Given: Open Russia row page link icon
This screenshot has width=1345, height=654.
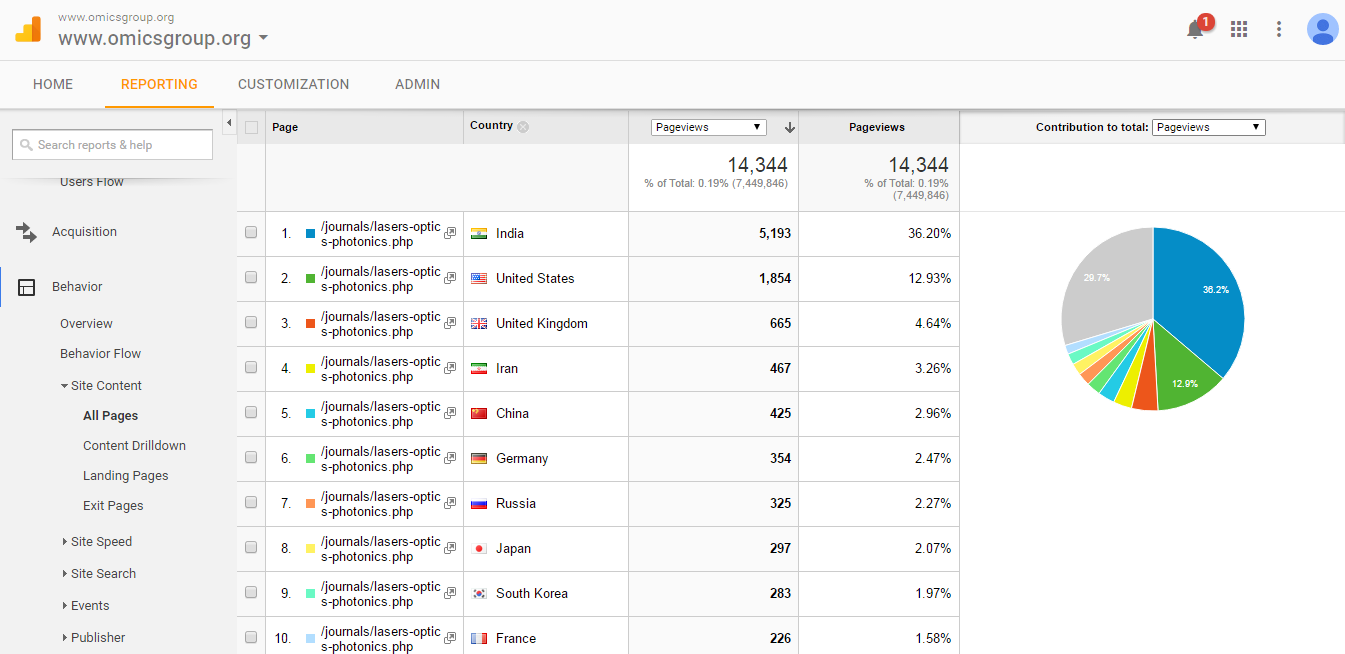Looking at the screenshot, I should (450, 503).
